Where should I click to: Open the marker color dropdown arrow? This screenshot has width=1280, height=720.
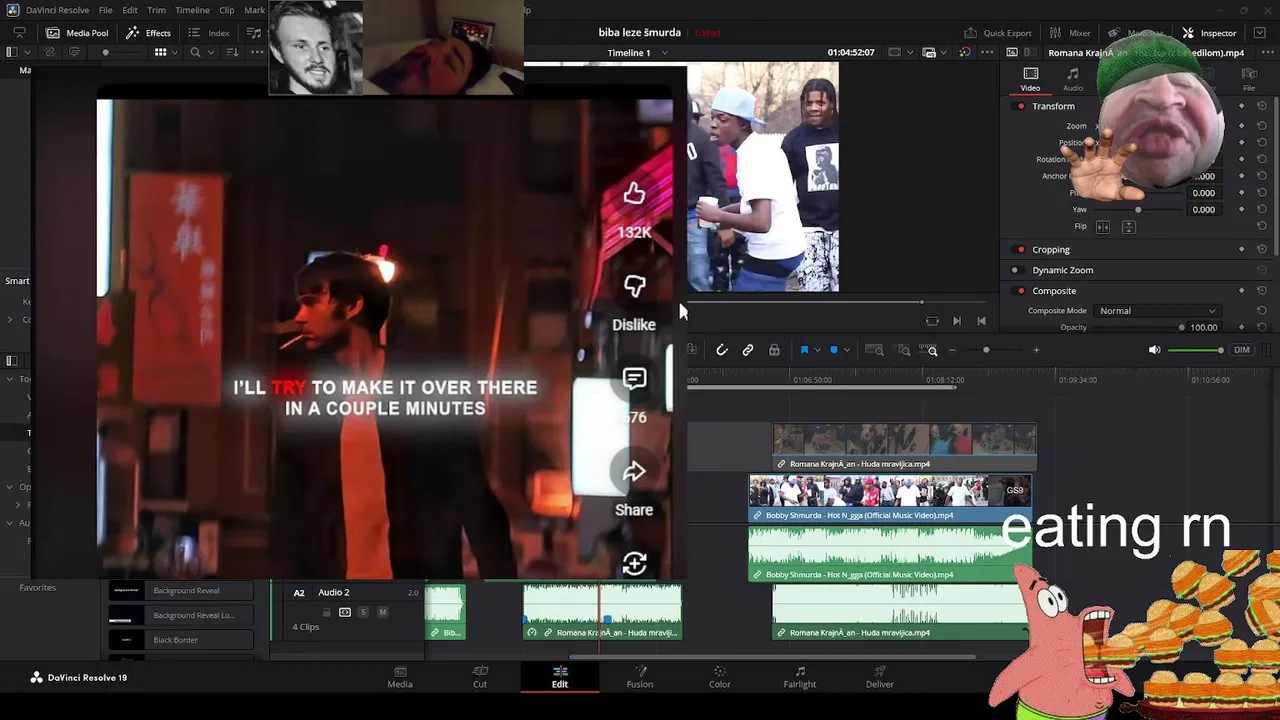846,350
